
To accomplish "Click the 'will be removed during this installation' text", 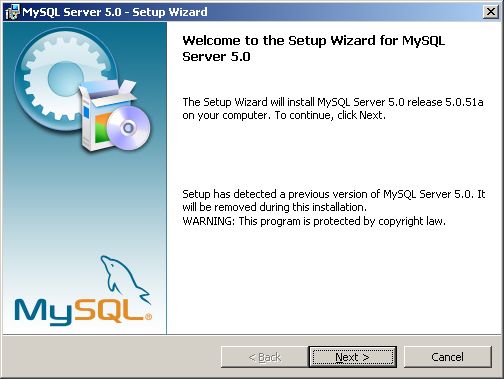I will 274,207.
